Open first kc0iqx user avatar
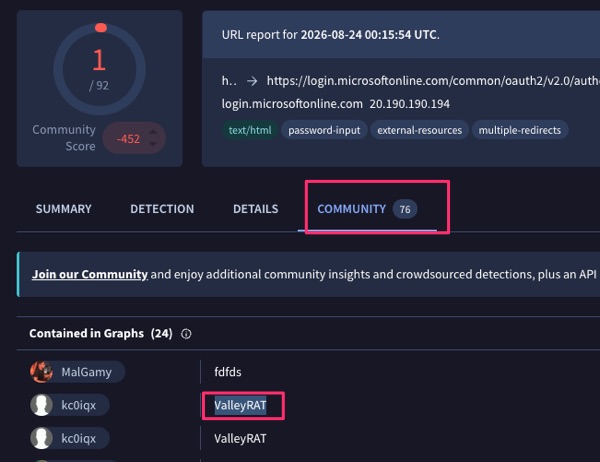This screenshot has width=600, height=462. (41, 405)
